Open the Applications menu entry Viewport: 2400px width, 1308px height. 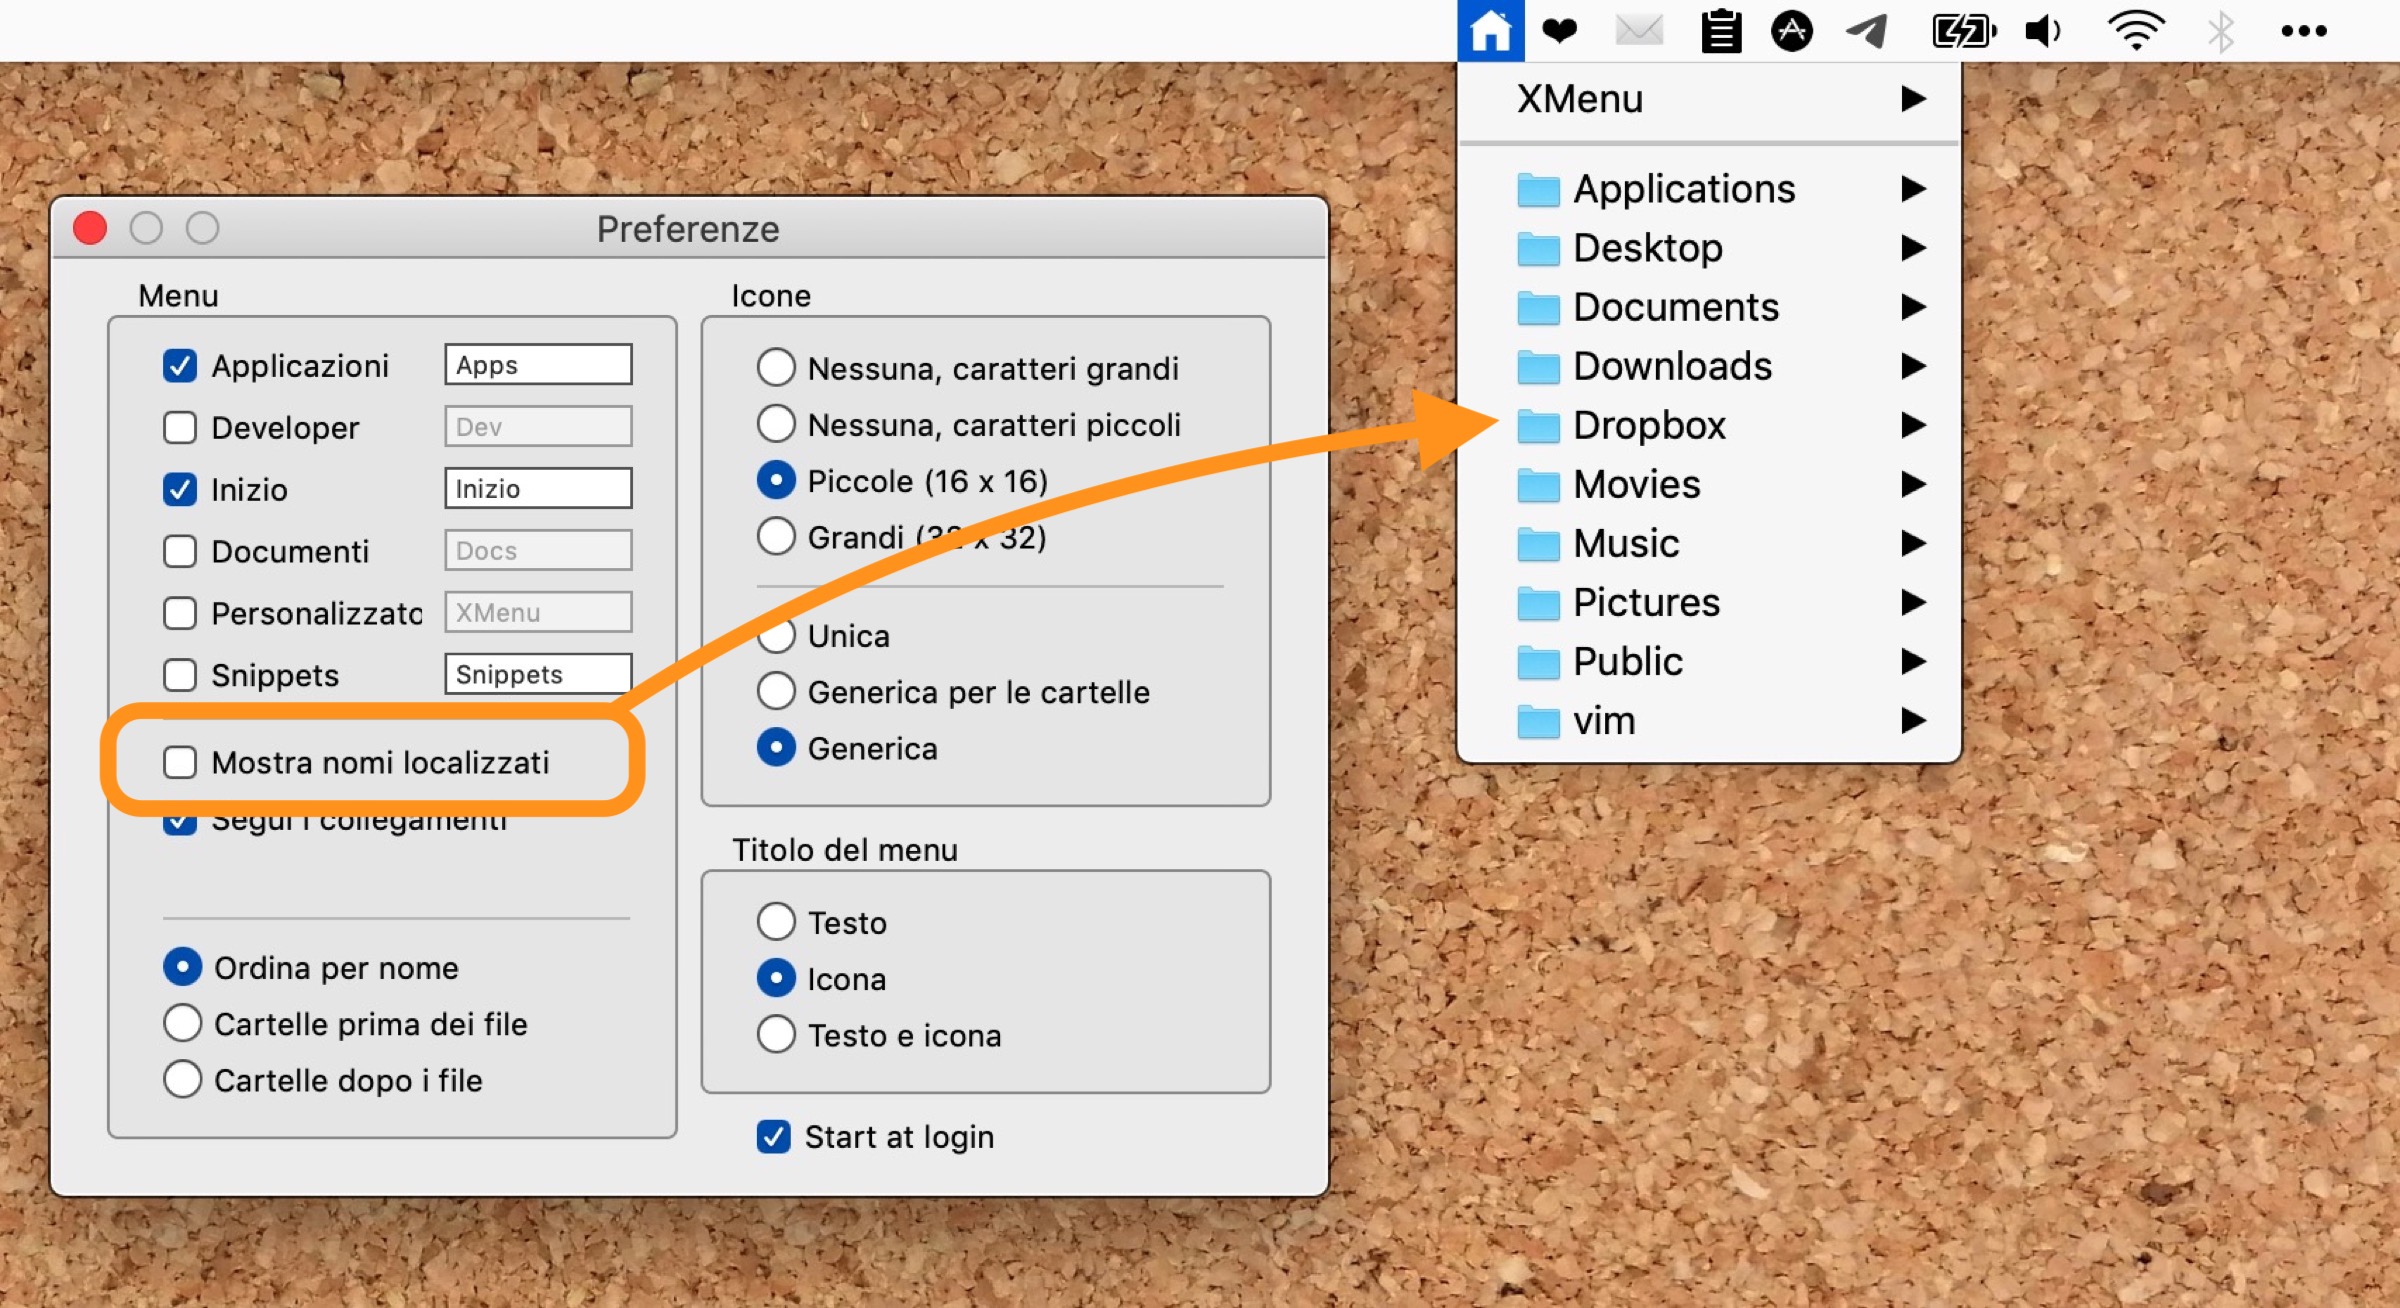click(x=1683, y=189)
